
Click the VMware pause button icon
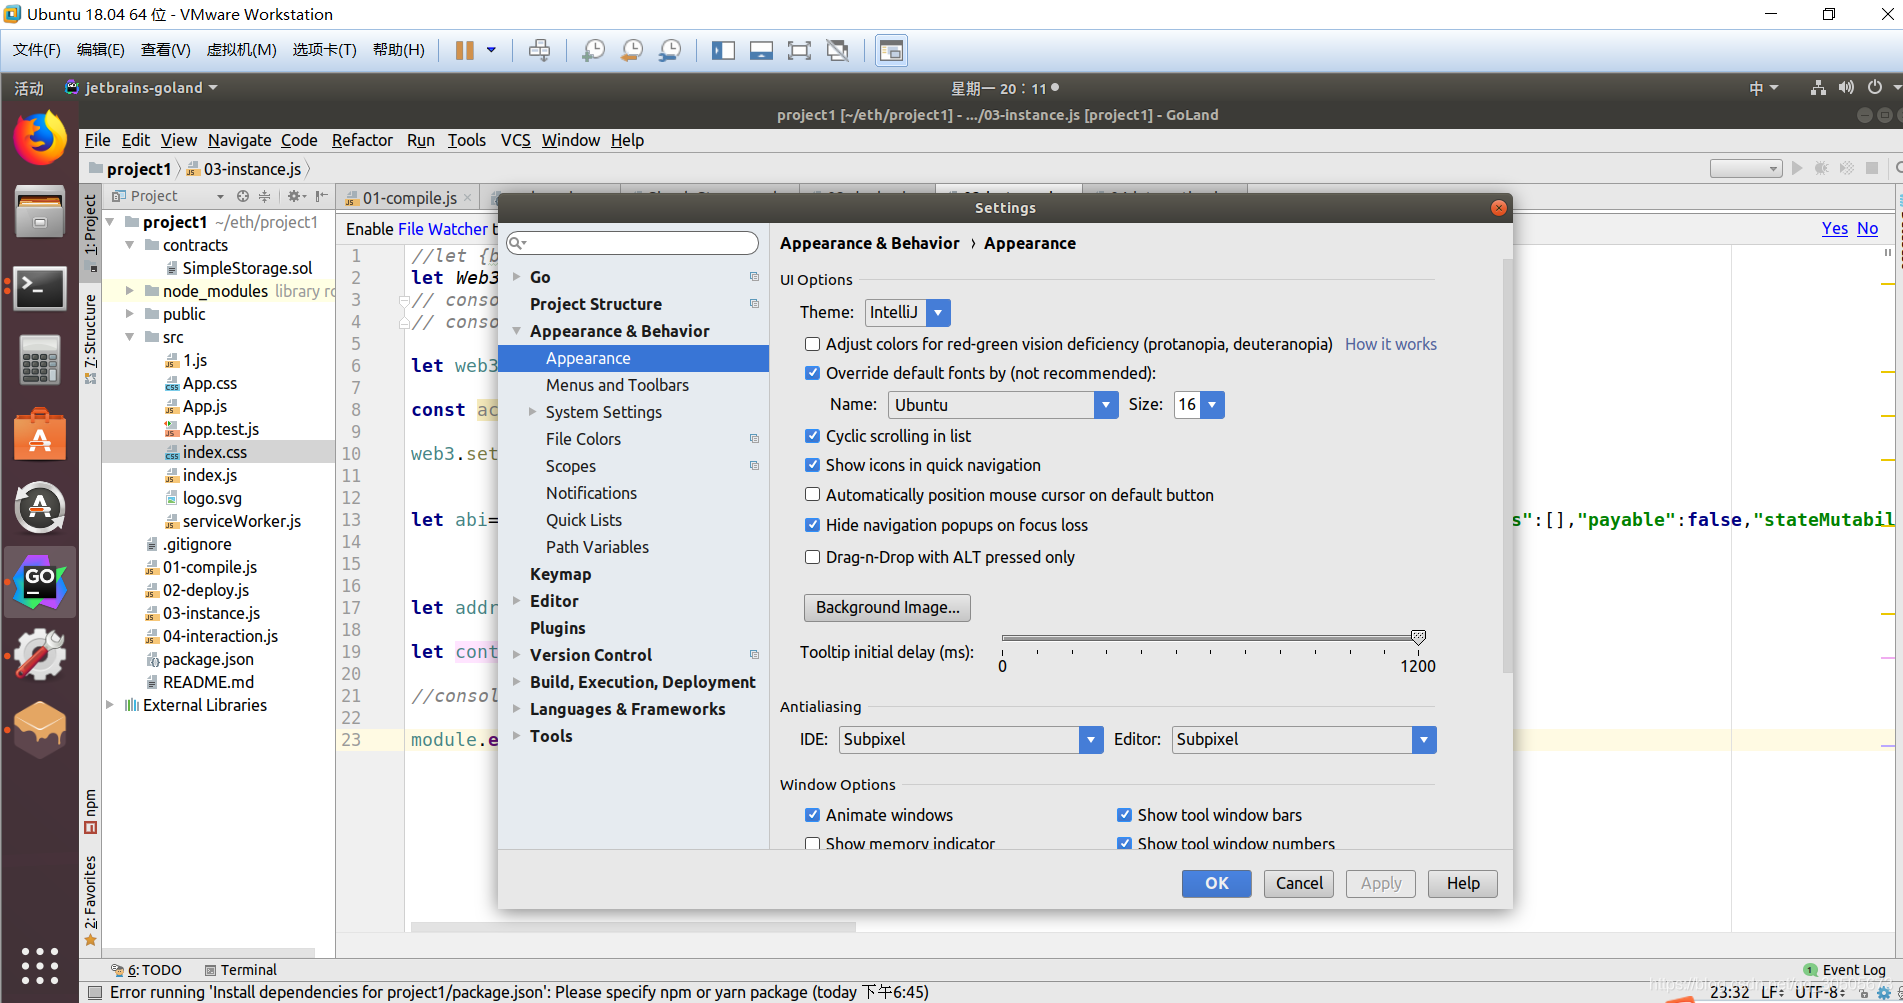(465, 50)
